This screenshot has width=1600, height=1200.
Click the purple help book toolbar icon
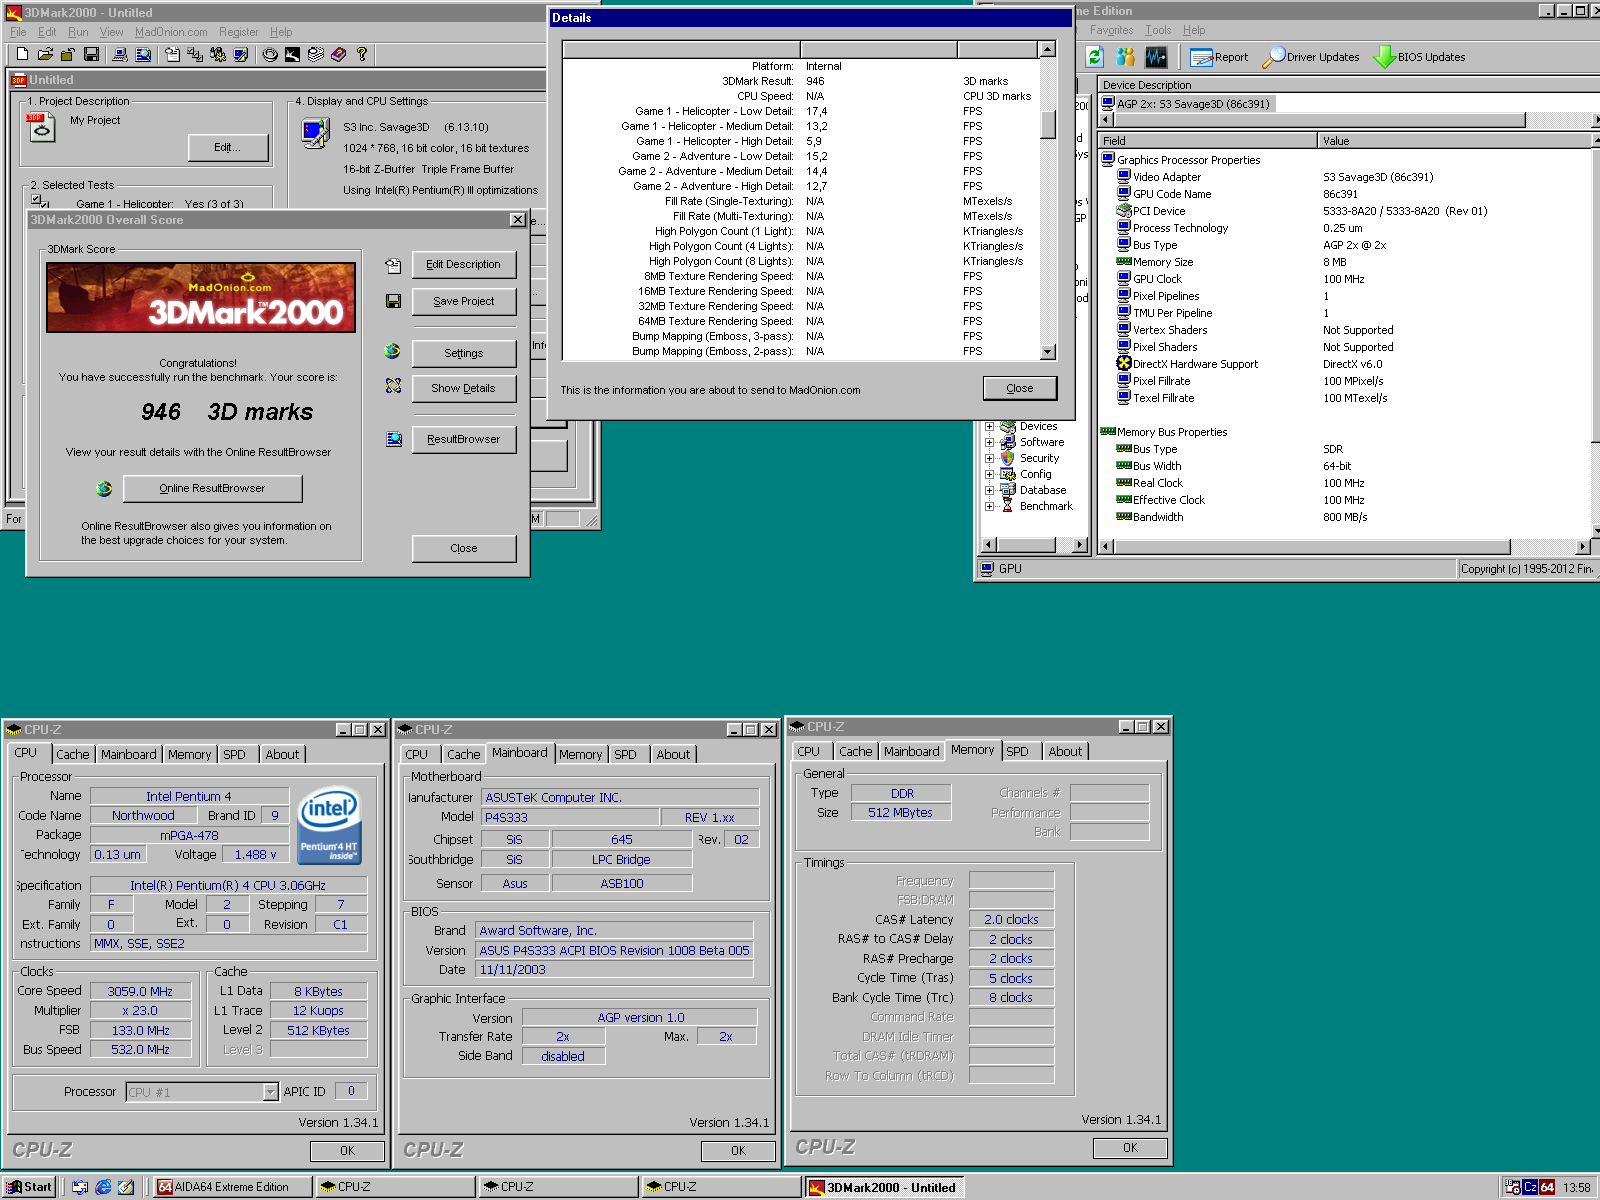click(339, 54)
